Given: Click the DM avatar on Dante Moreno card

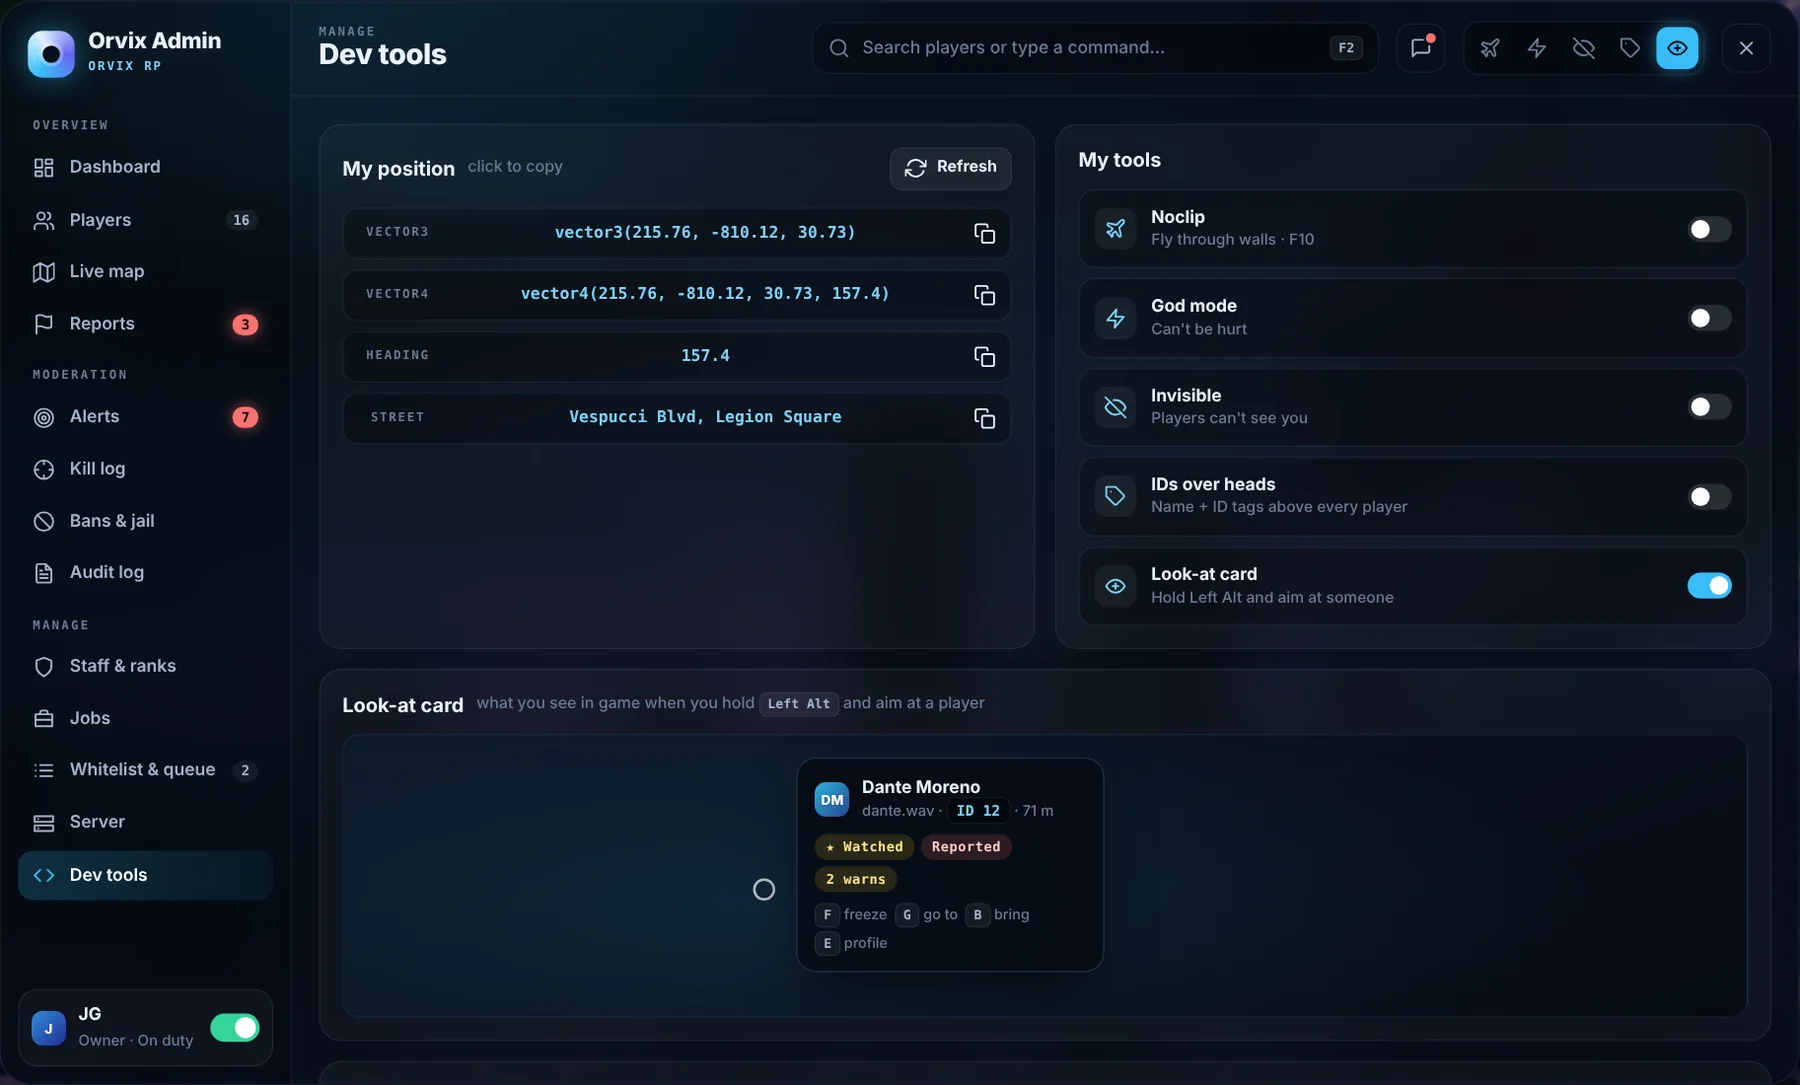Looking at the screenshot, I should [x=832, y=800].
